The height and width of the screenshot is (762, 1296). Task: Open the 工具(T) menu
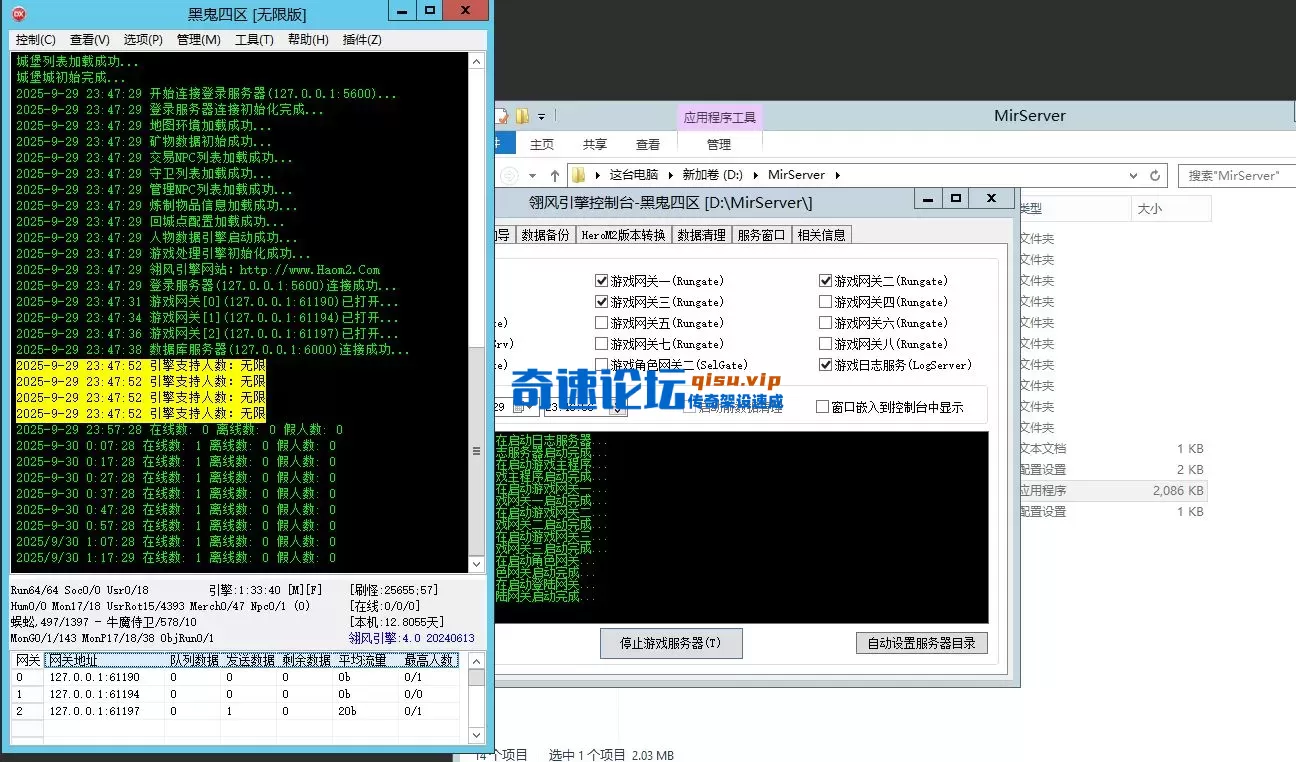coord(253,39)
